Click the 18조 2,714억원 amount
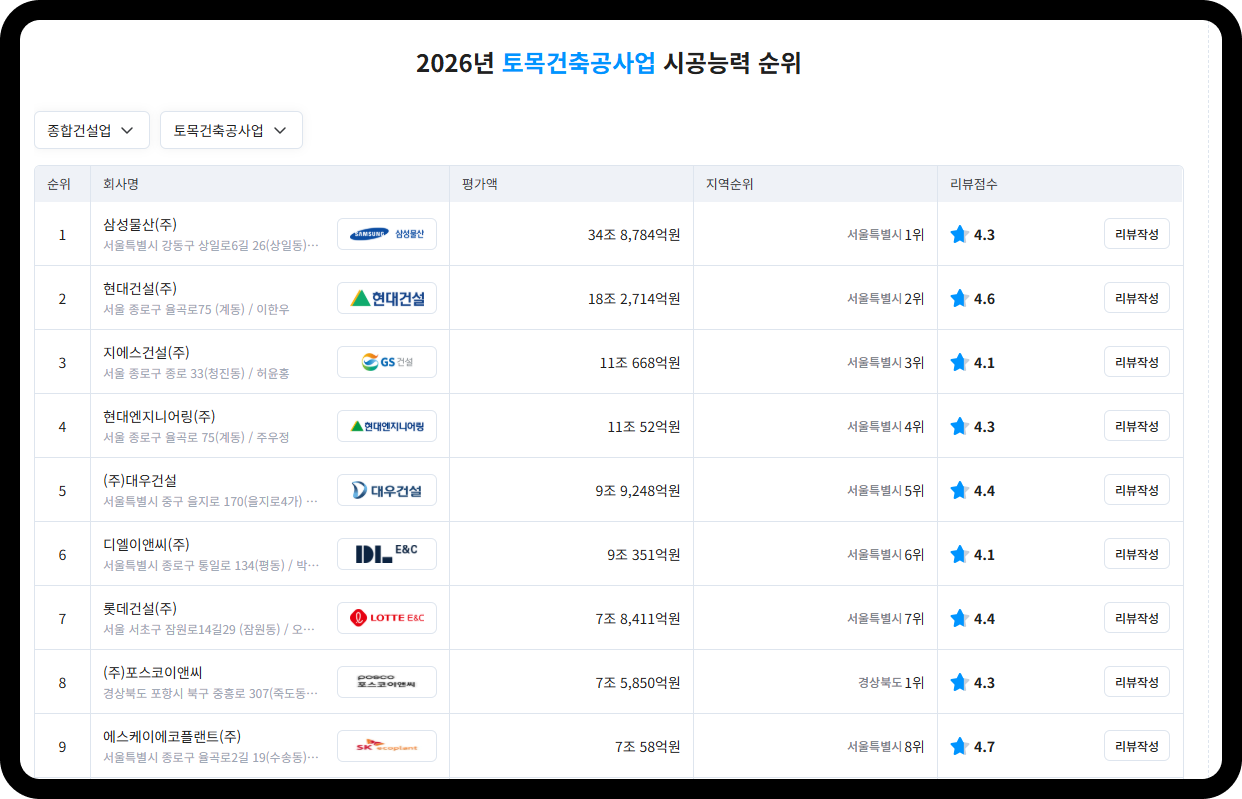The image size is (1242, 799). [x=634, y=299]
